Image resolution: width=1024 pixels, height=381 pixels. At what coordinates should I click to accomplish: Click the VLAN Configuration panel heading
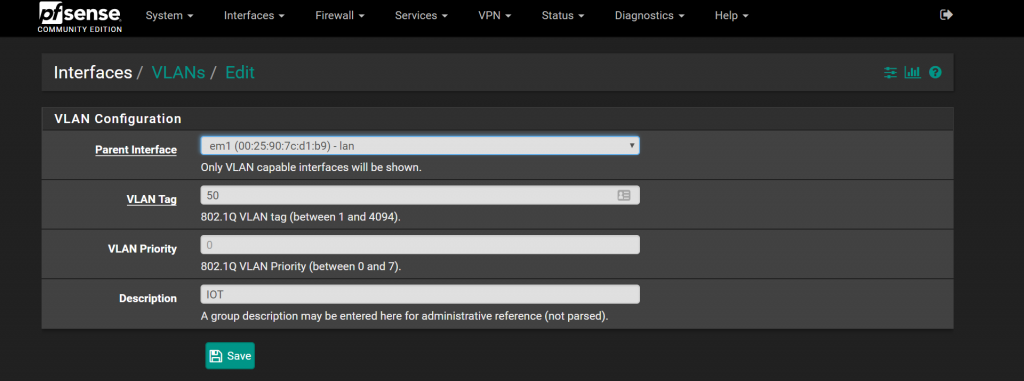[118, 119]
